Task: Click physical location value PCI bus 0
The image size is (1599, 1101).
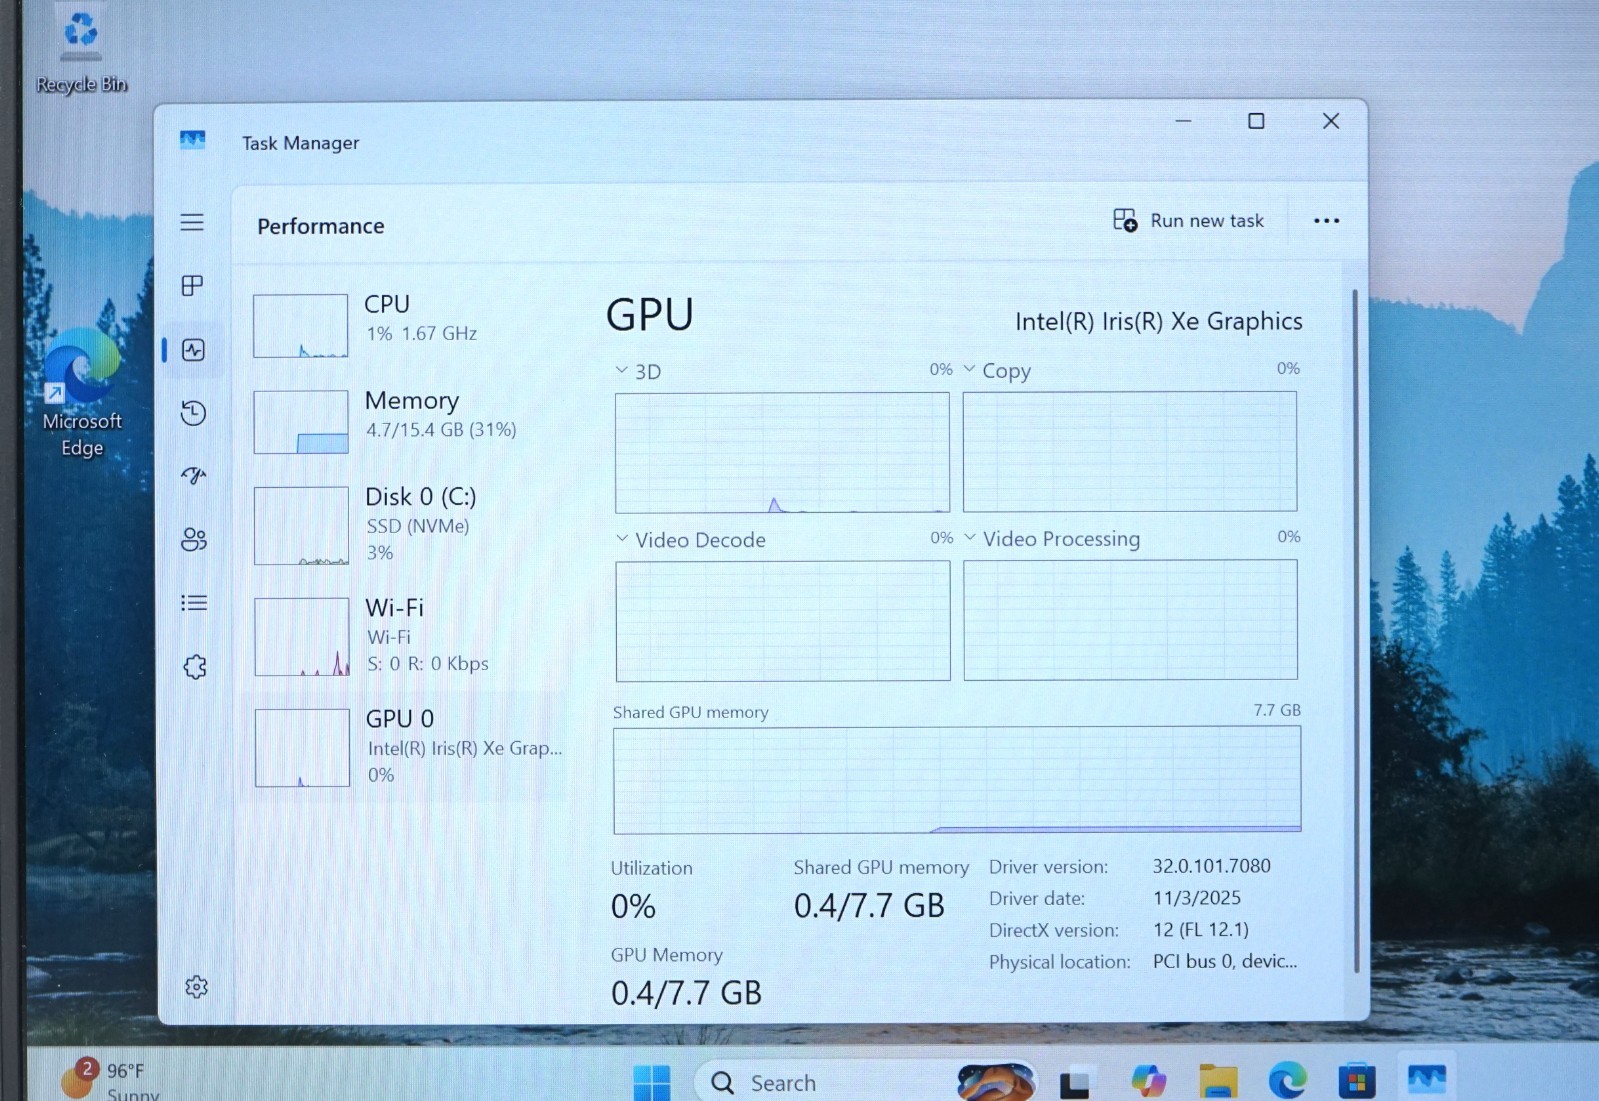Action: [1225, 961]
